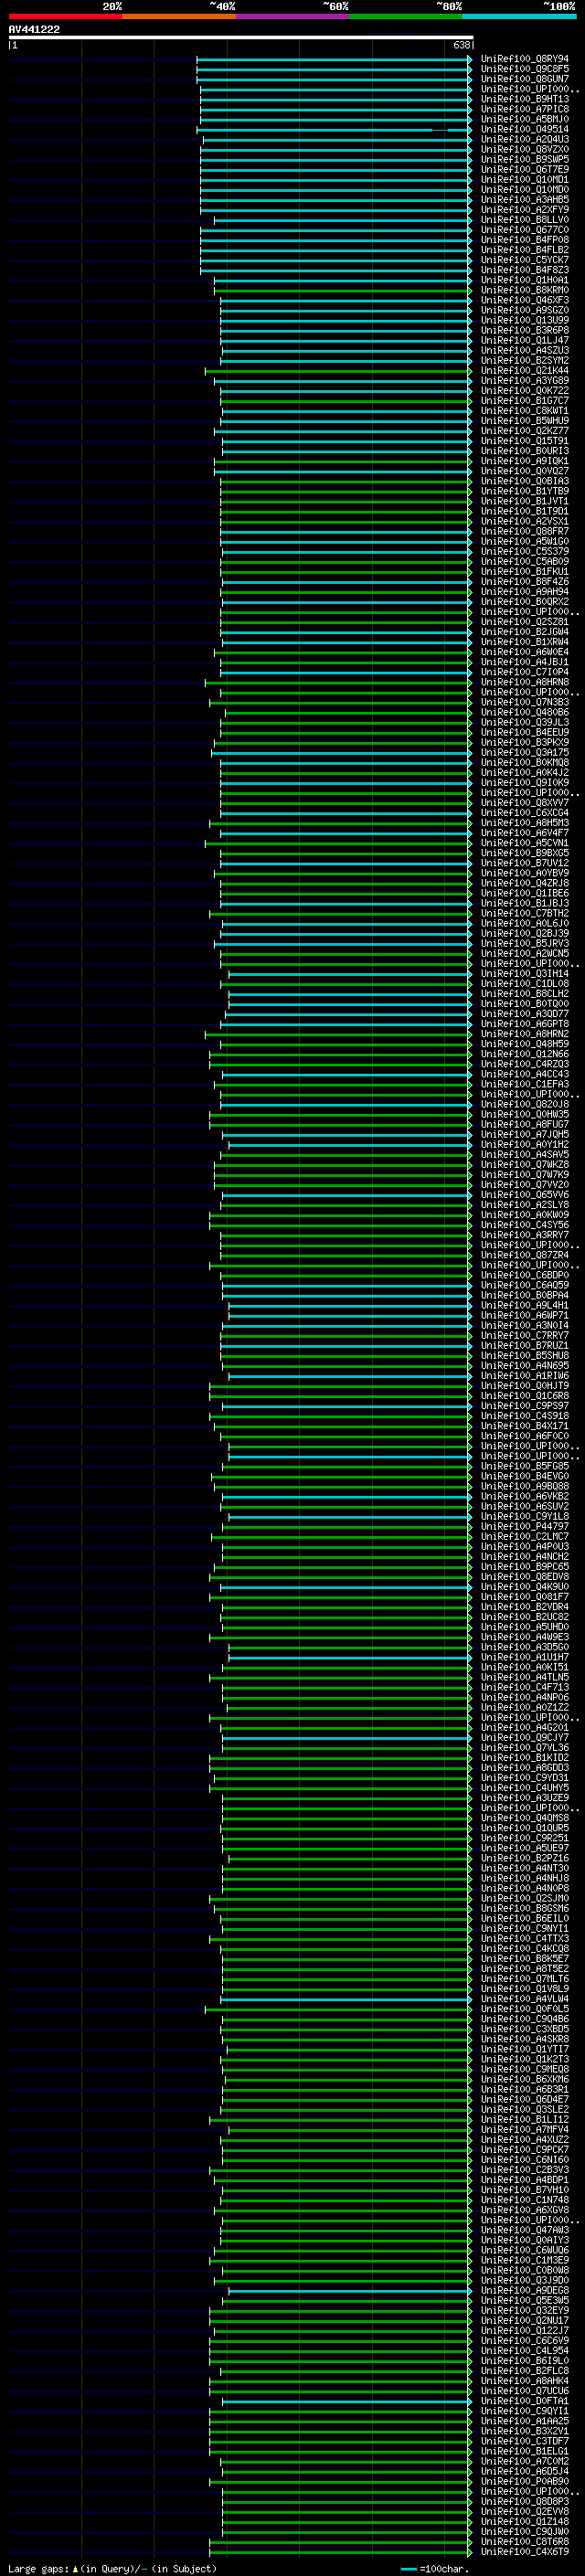Select the UniRef100_A8FUG7 label

(525, 1125)
